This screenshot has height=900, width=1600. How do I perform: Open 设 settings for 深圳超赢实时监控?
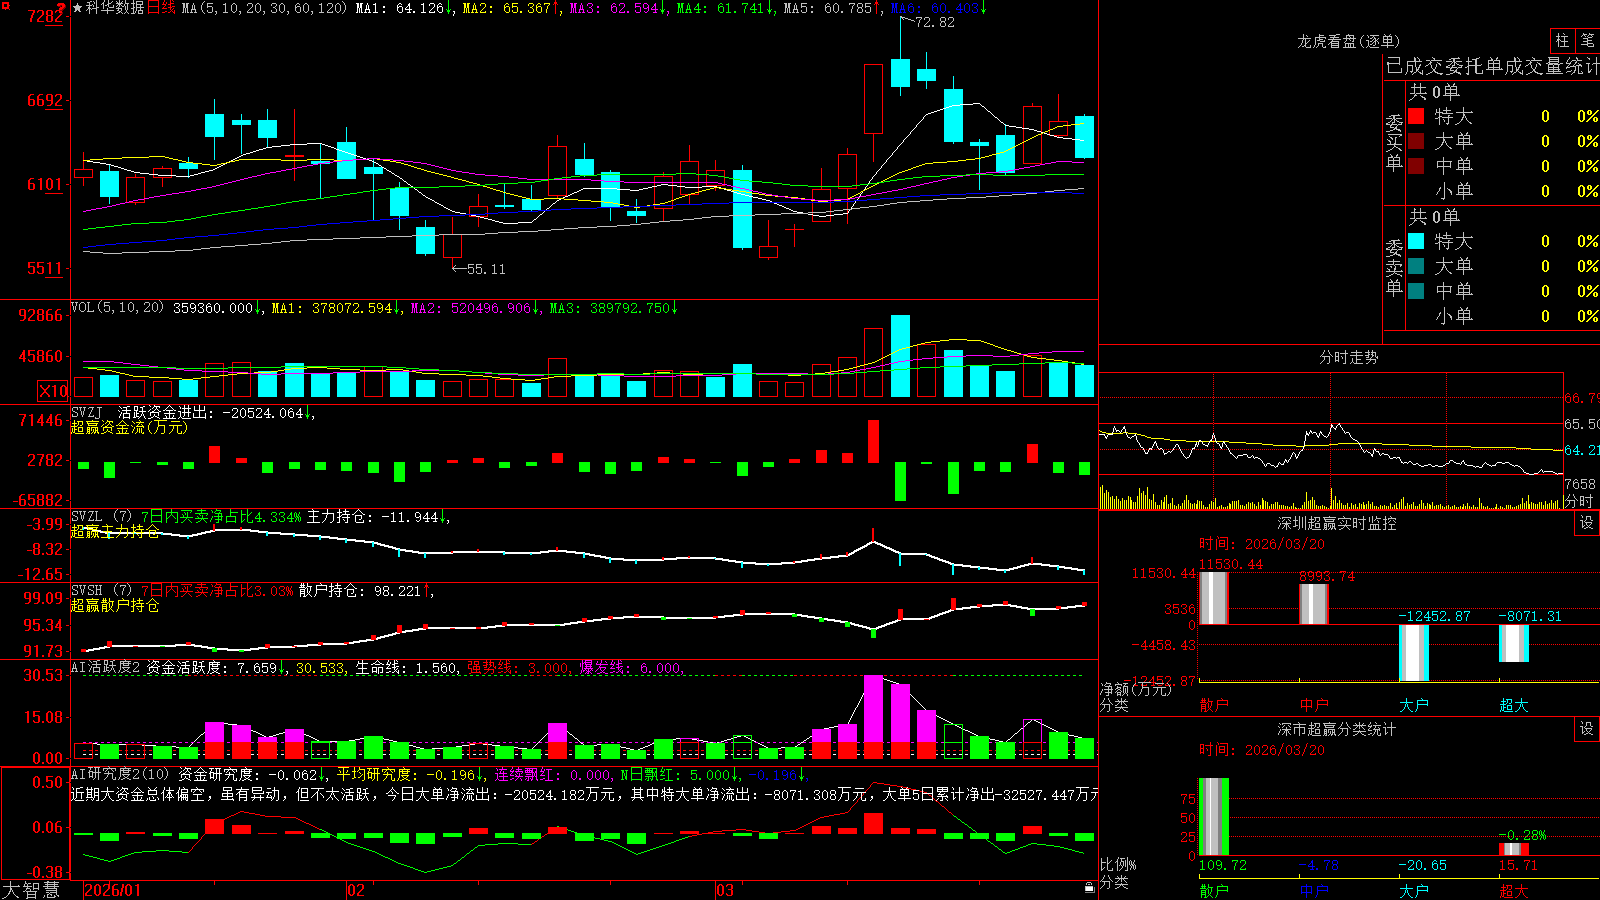click(1587, 523)
